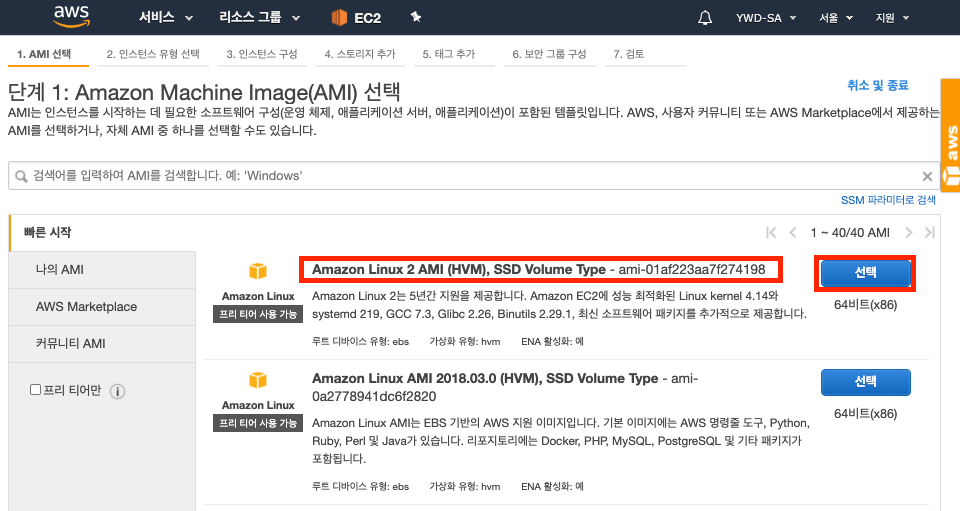The width and height of the screenshot is (960, 511).
Task: Go to next AMI page
Action: [x=909, y=233]
